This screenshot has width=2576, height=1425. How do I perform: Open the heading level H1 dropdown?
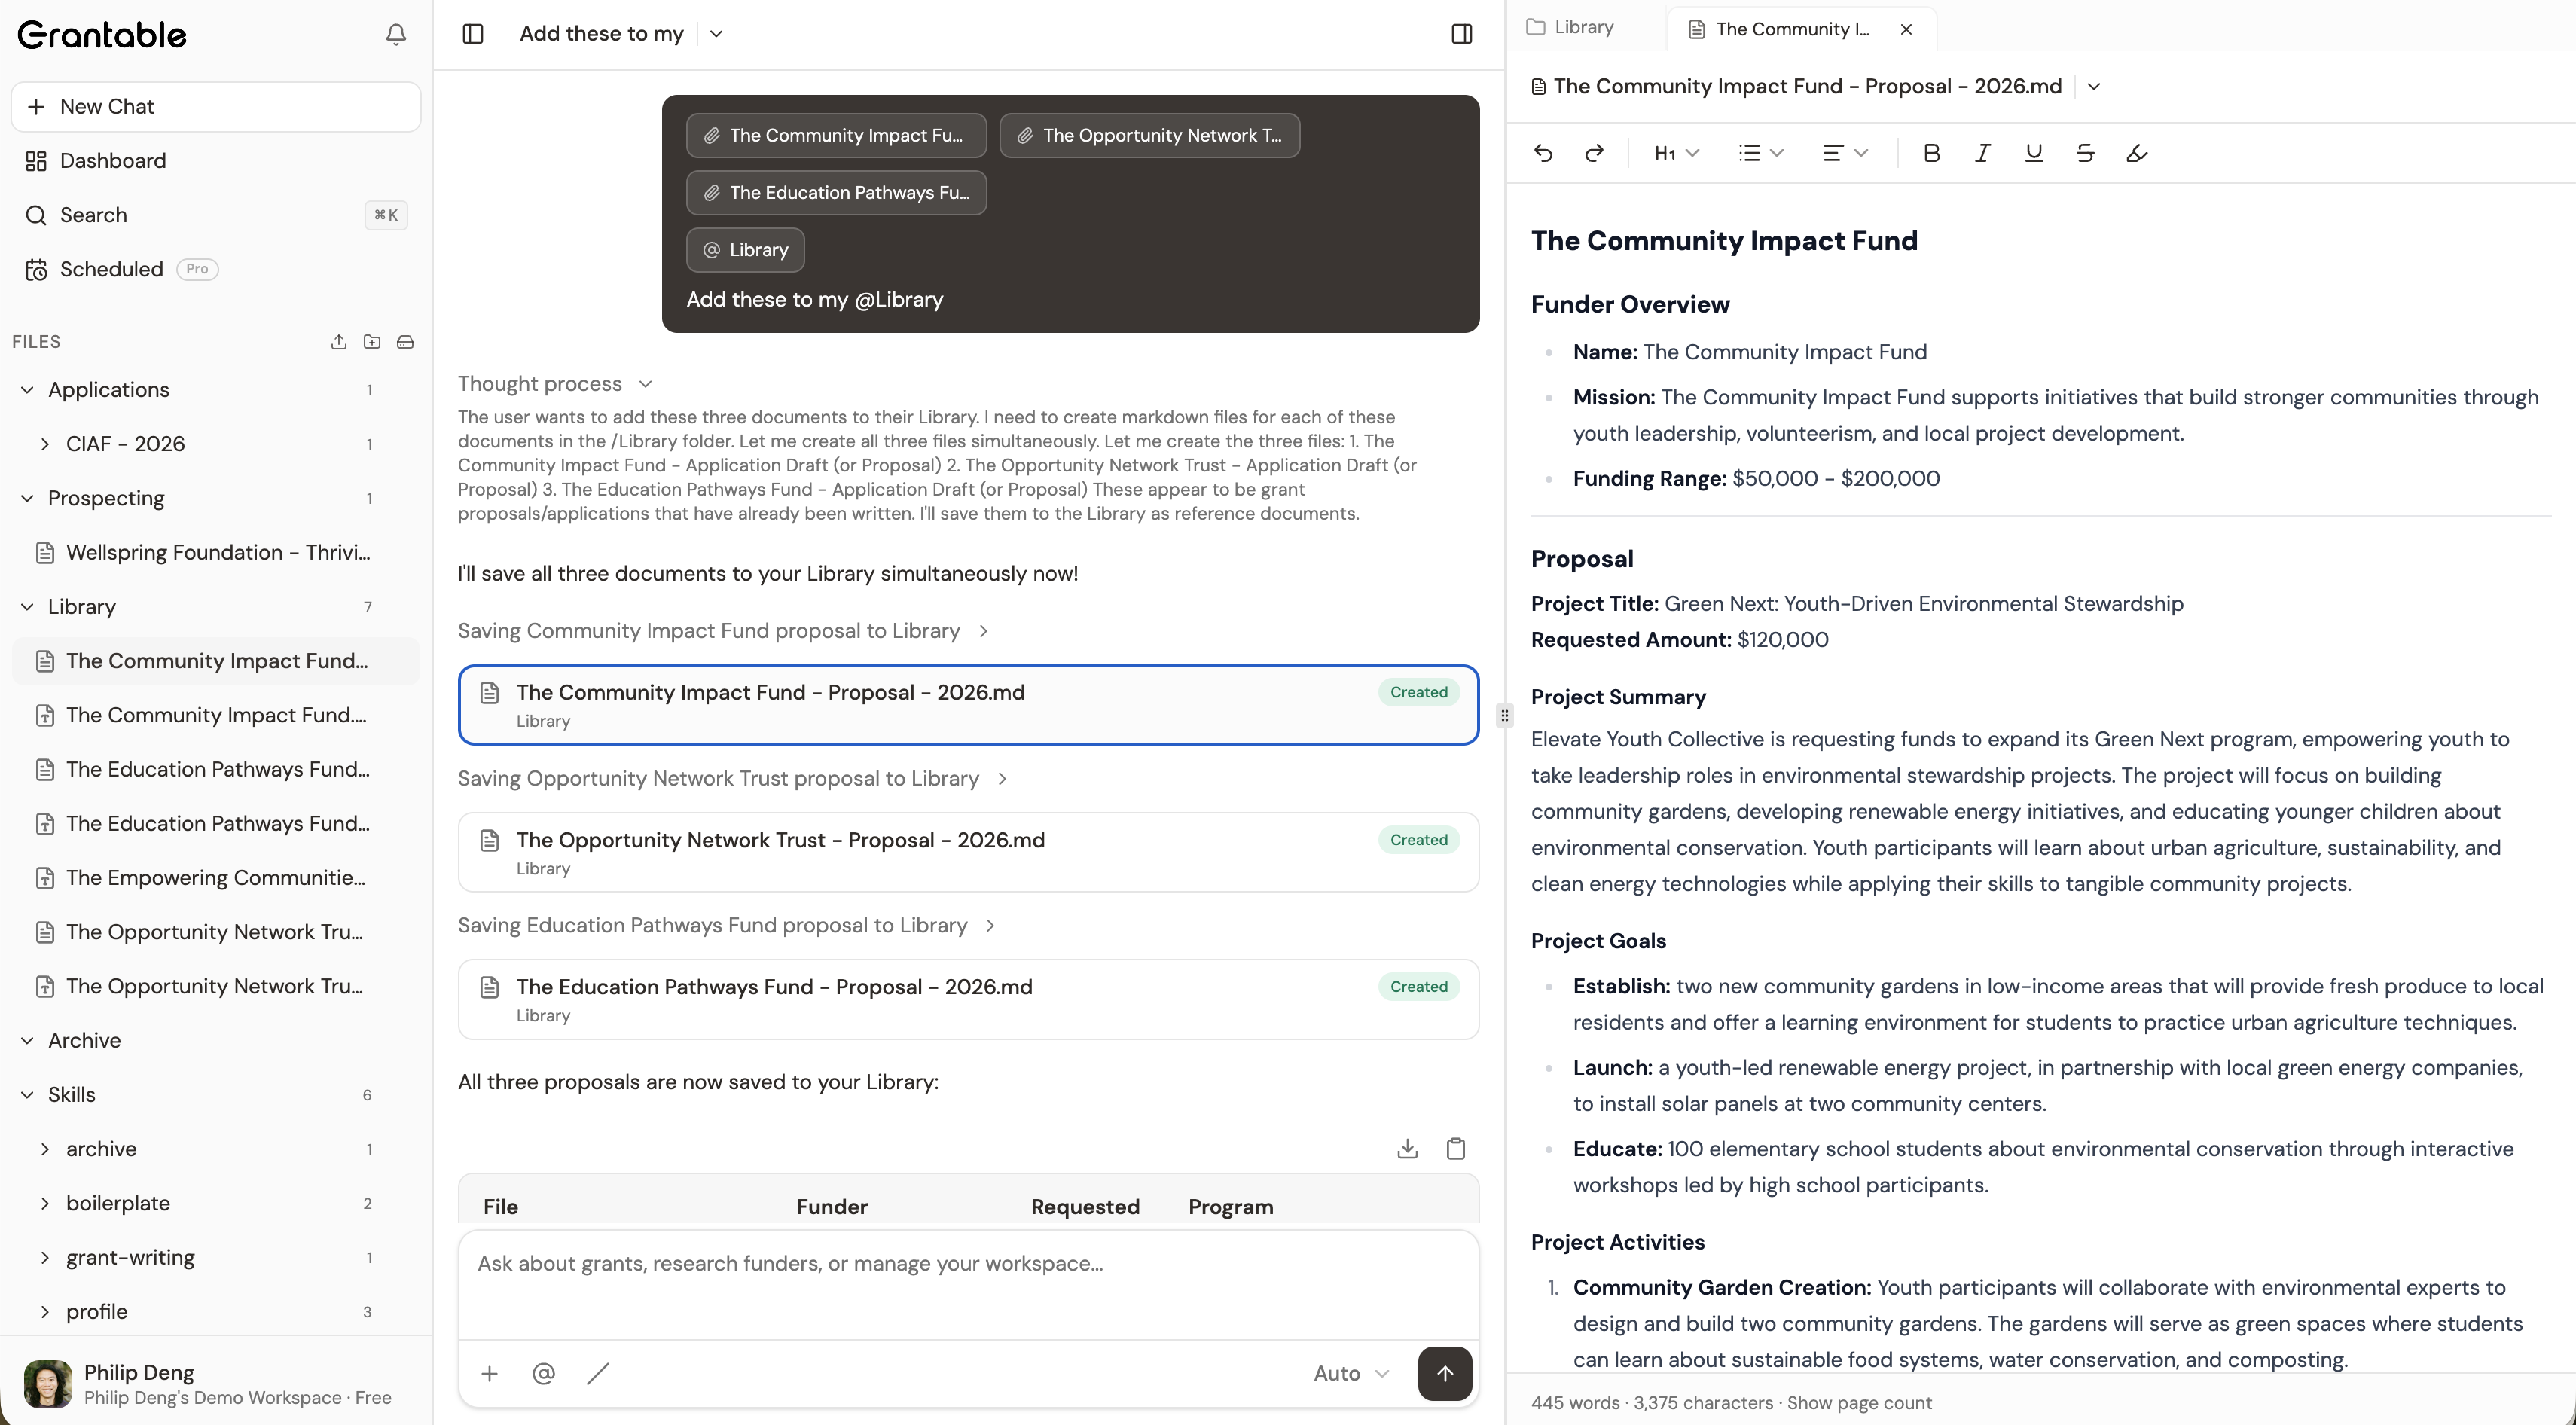(1676, 152)
